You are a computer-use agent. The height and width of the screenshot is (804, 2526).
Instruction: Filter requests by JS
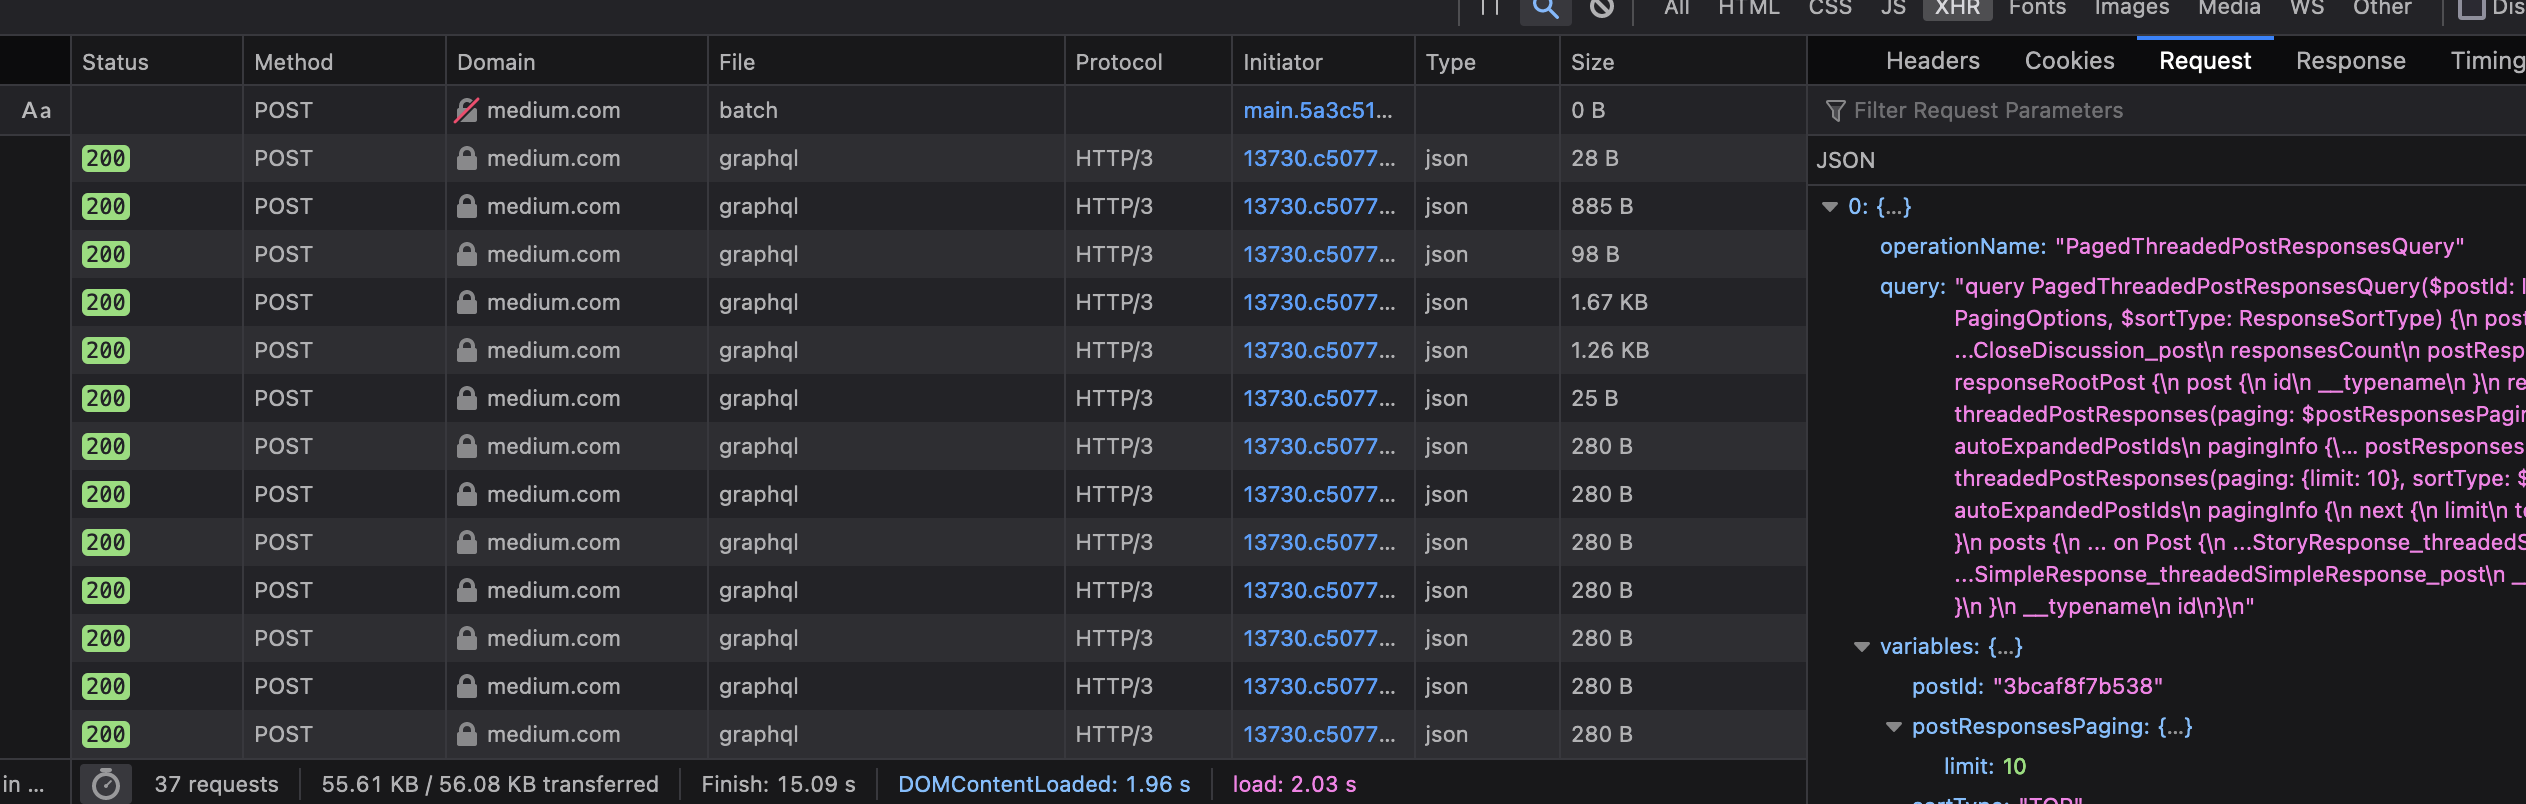point(1893,8)
